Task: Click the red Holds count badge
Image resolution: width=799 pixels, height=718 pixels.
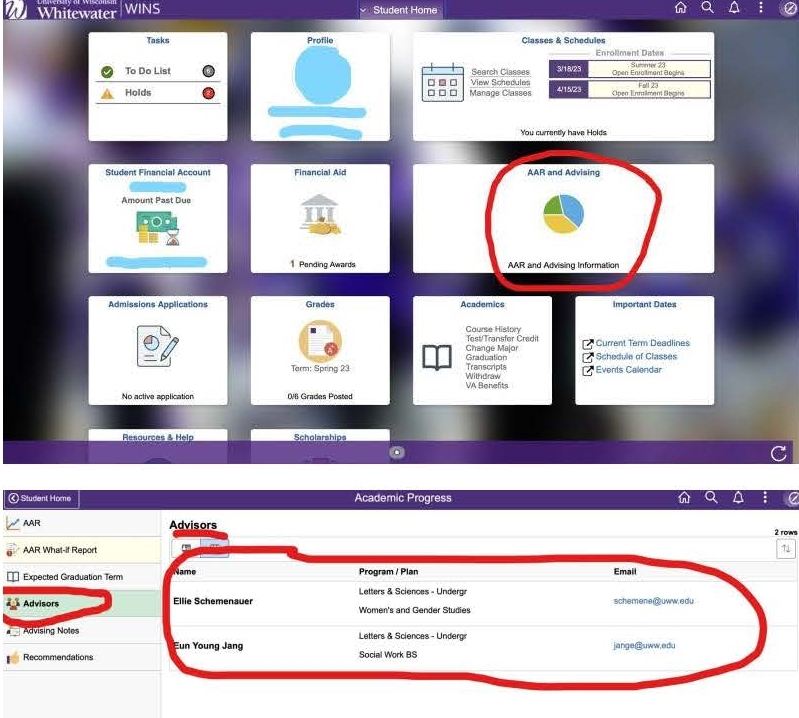Action: click(x=208, y=93)
